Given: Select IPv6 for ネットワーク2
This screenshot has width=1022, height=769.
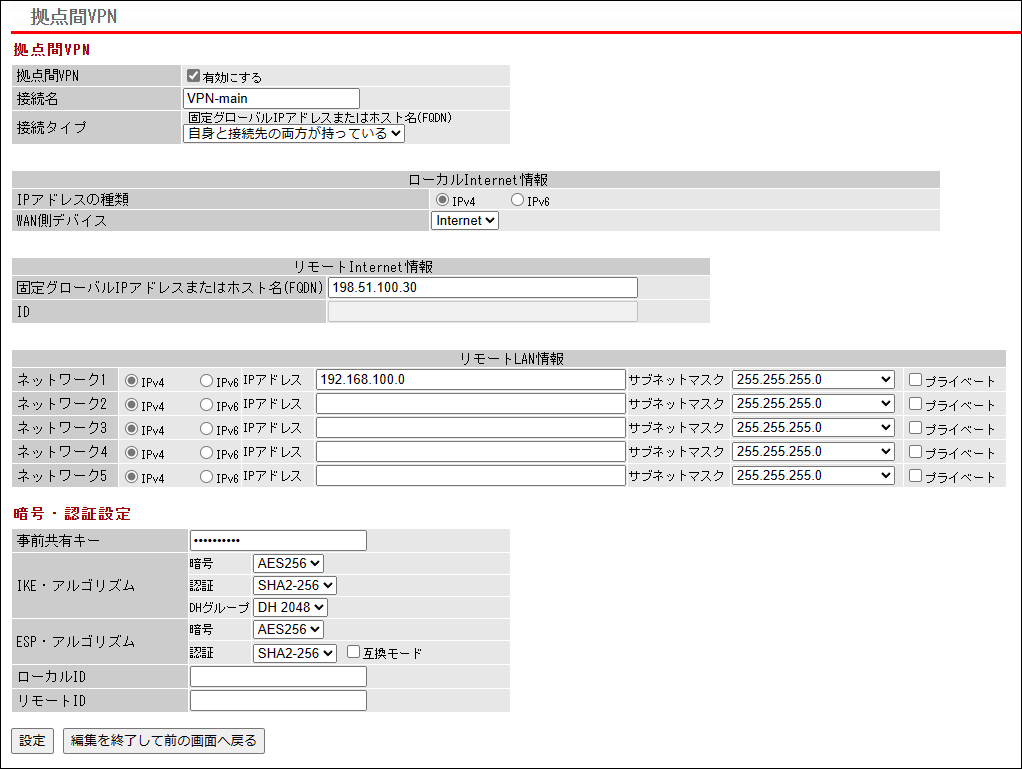Looking at the screenshot, I should point(207,405).
